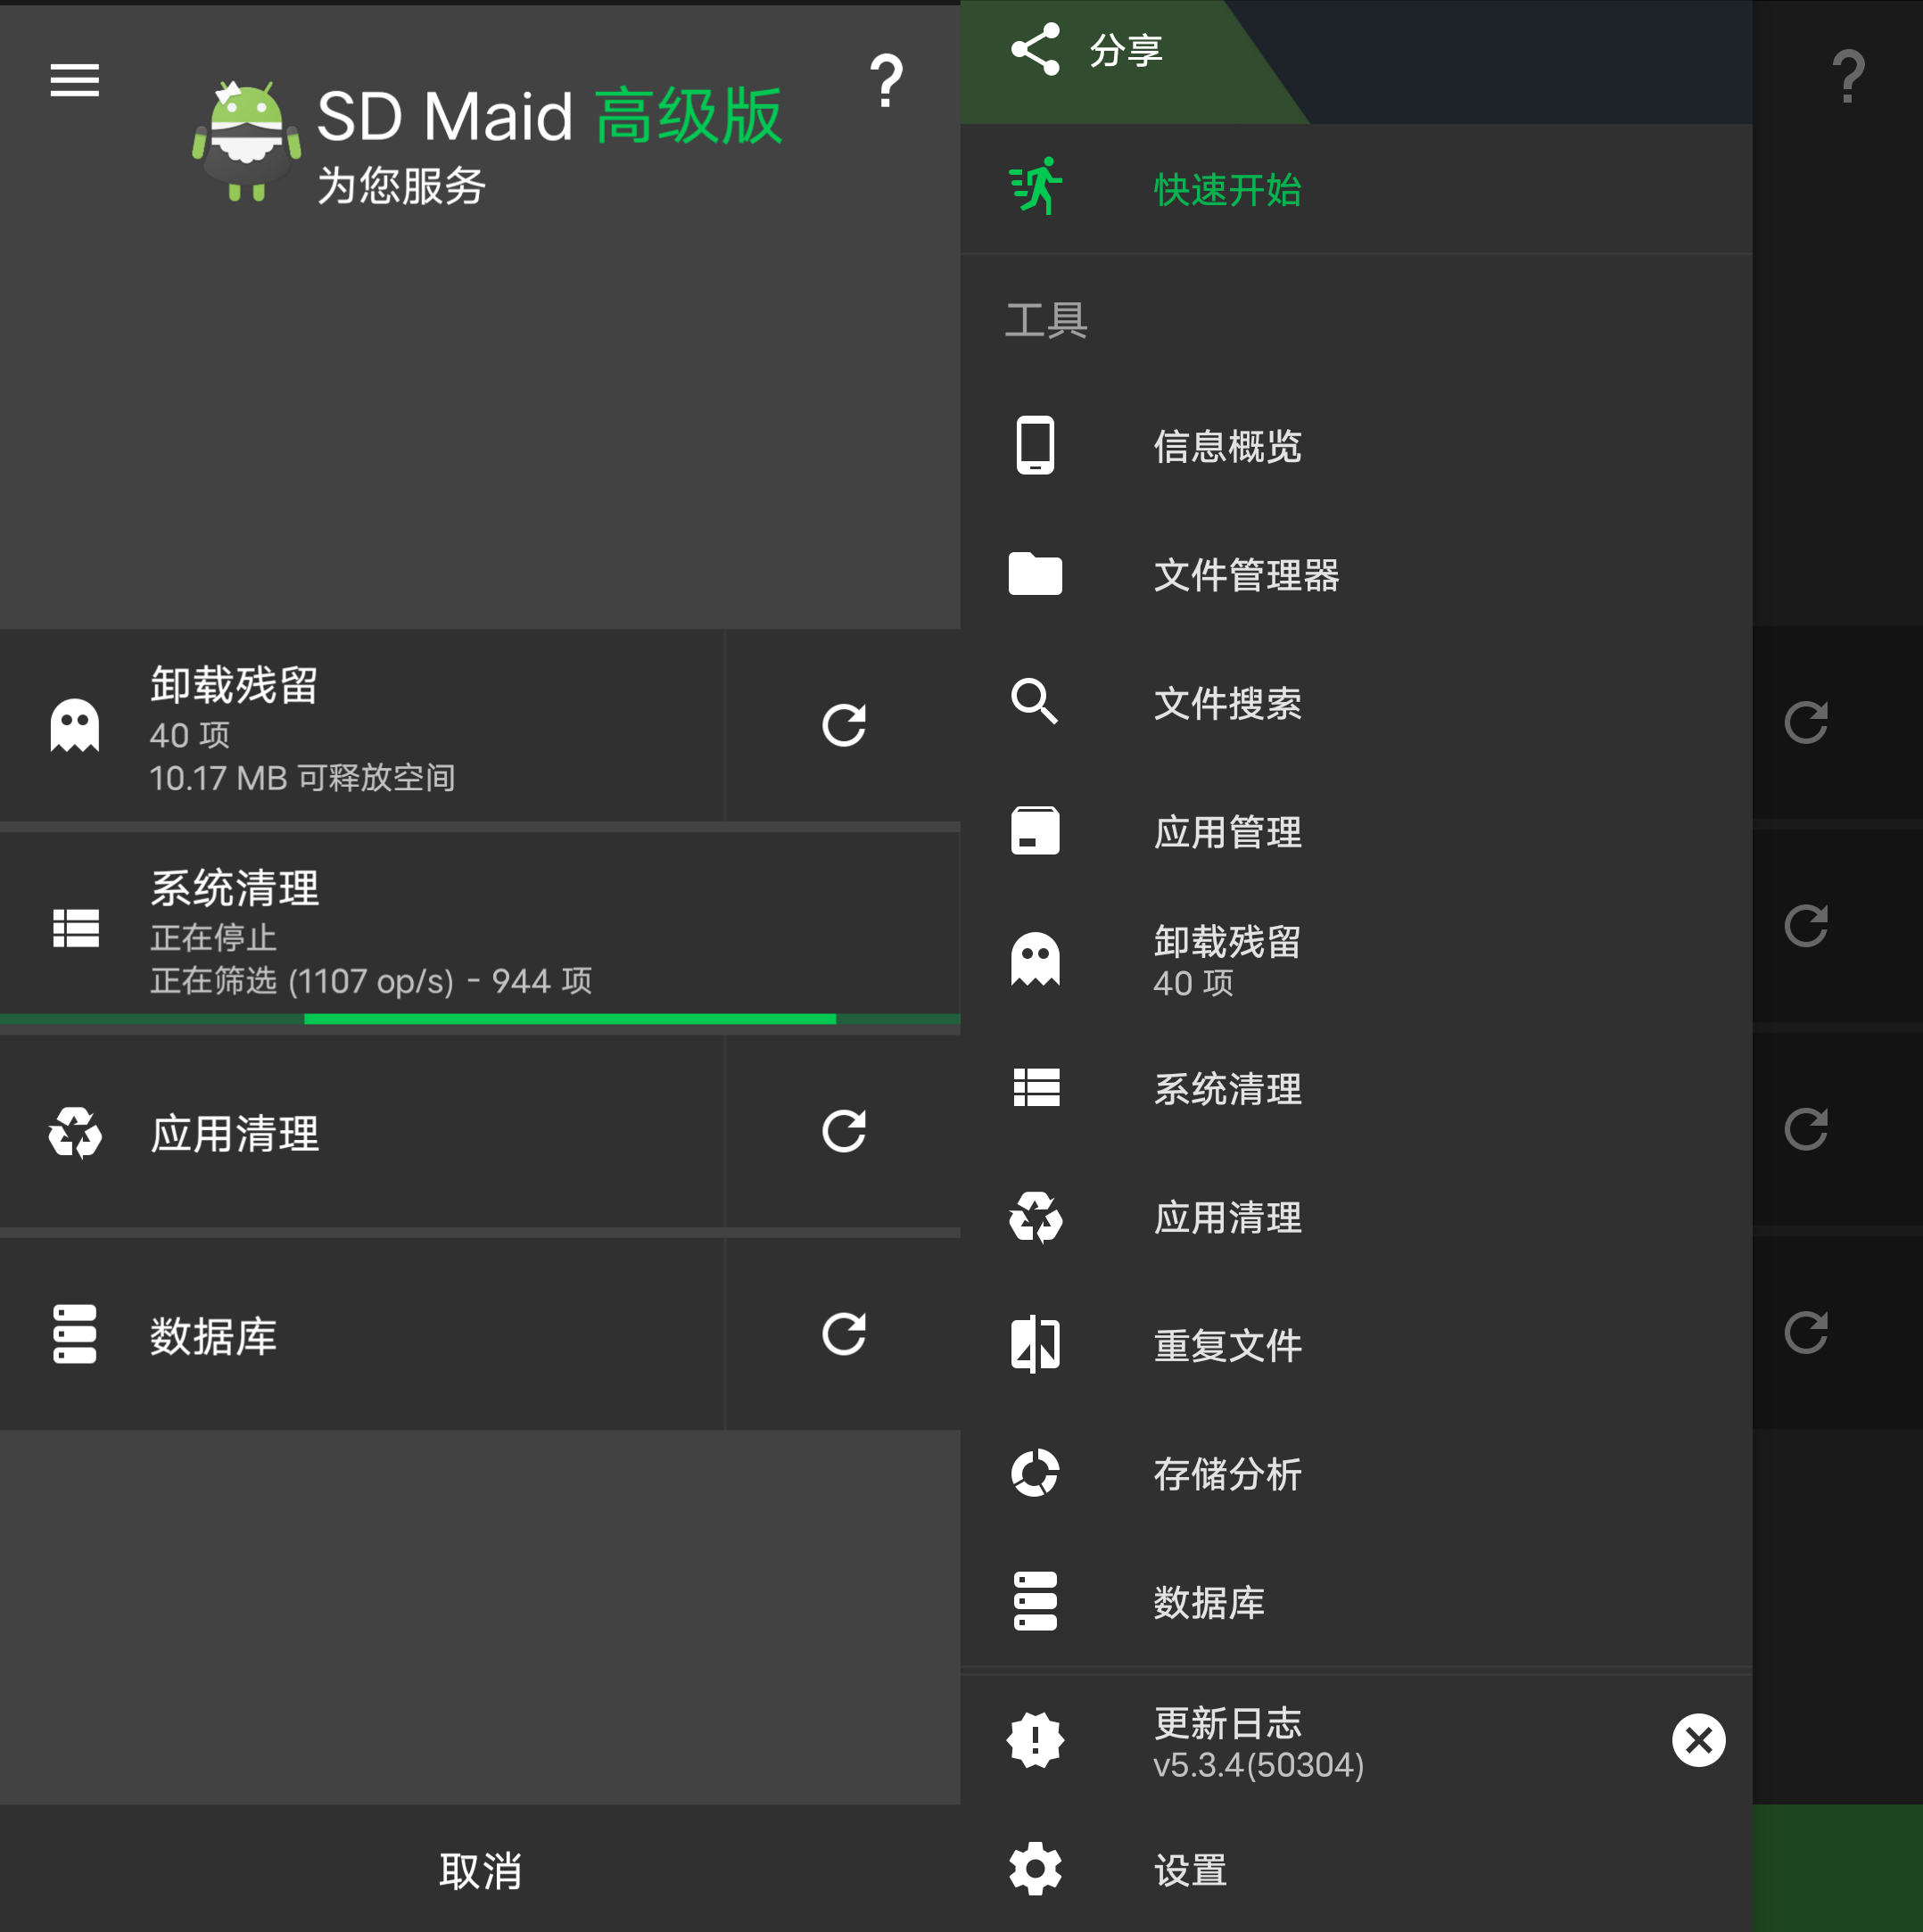Viewport: 1923px width, 1932px height.
Task: Tap the '高级版' green title text
Action: click(x=689, y=116)
